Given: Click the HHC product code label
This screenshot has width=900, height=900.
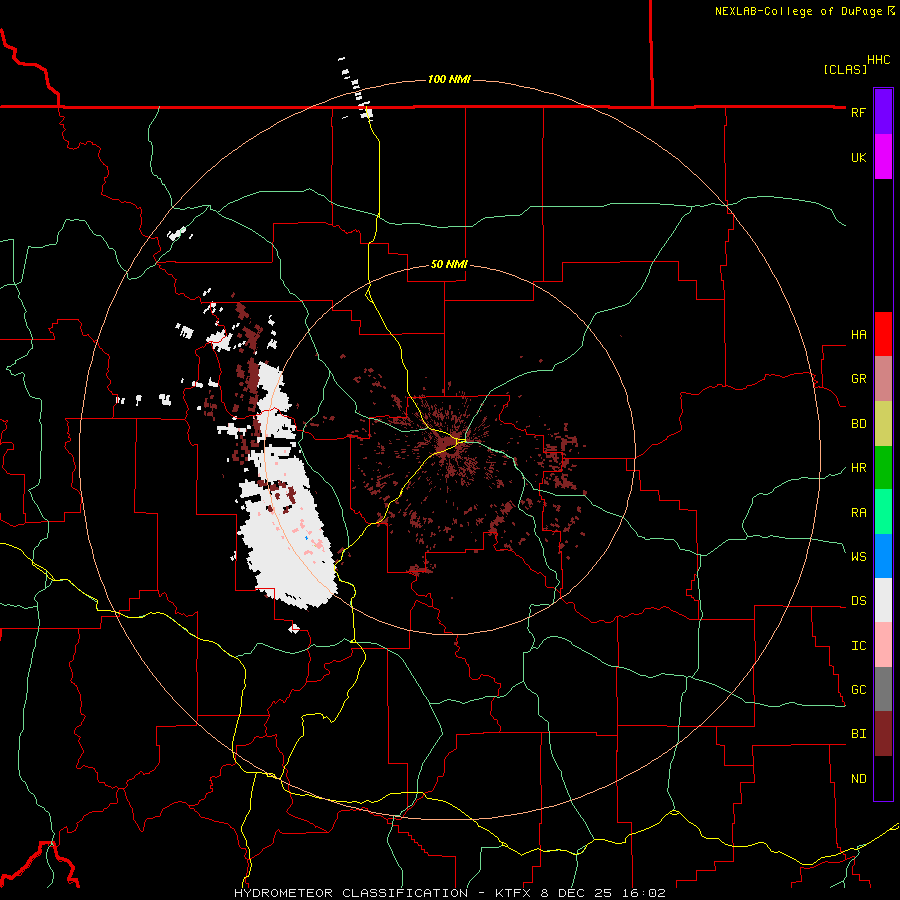Looking at the screenshot, I should coord(879,60).
